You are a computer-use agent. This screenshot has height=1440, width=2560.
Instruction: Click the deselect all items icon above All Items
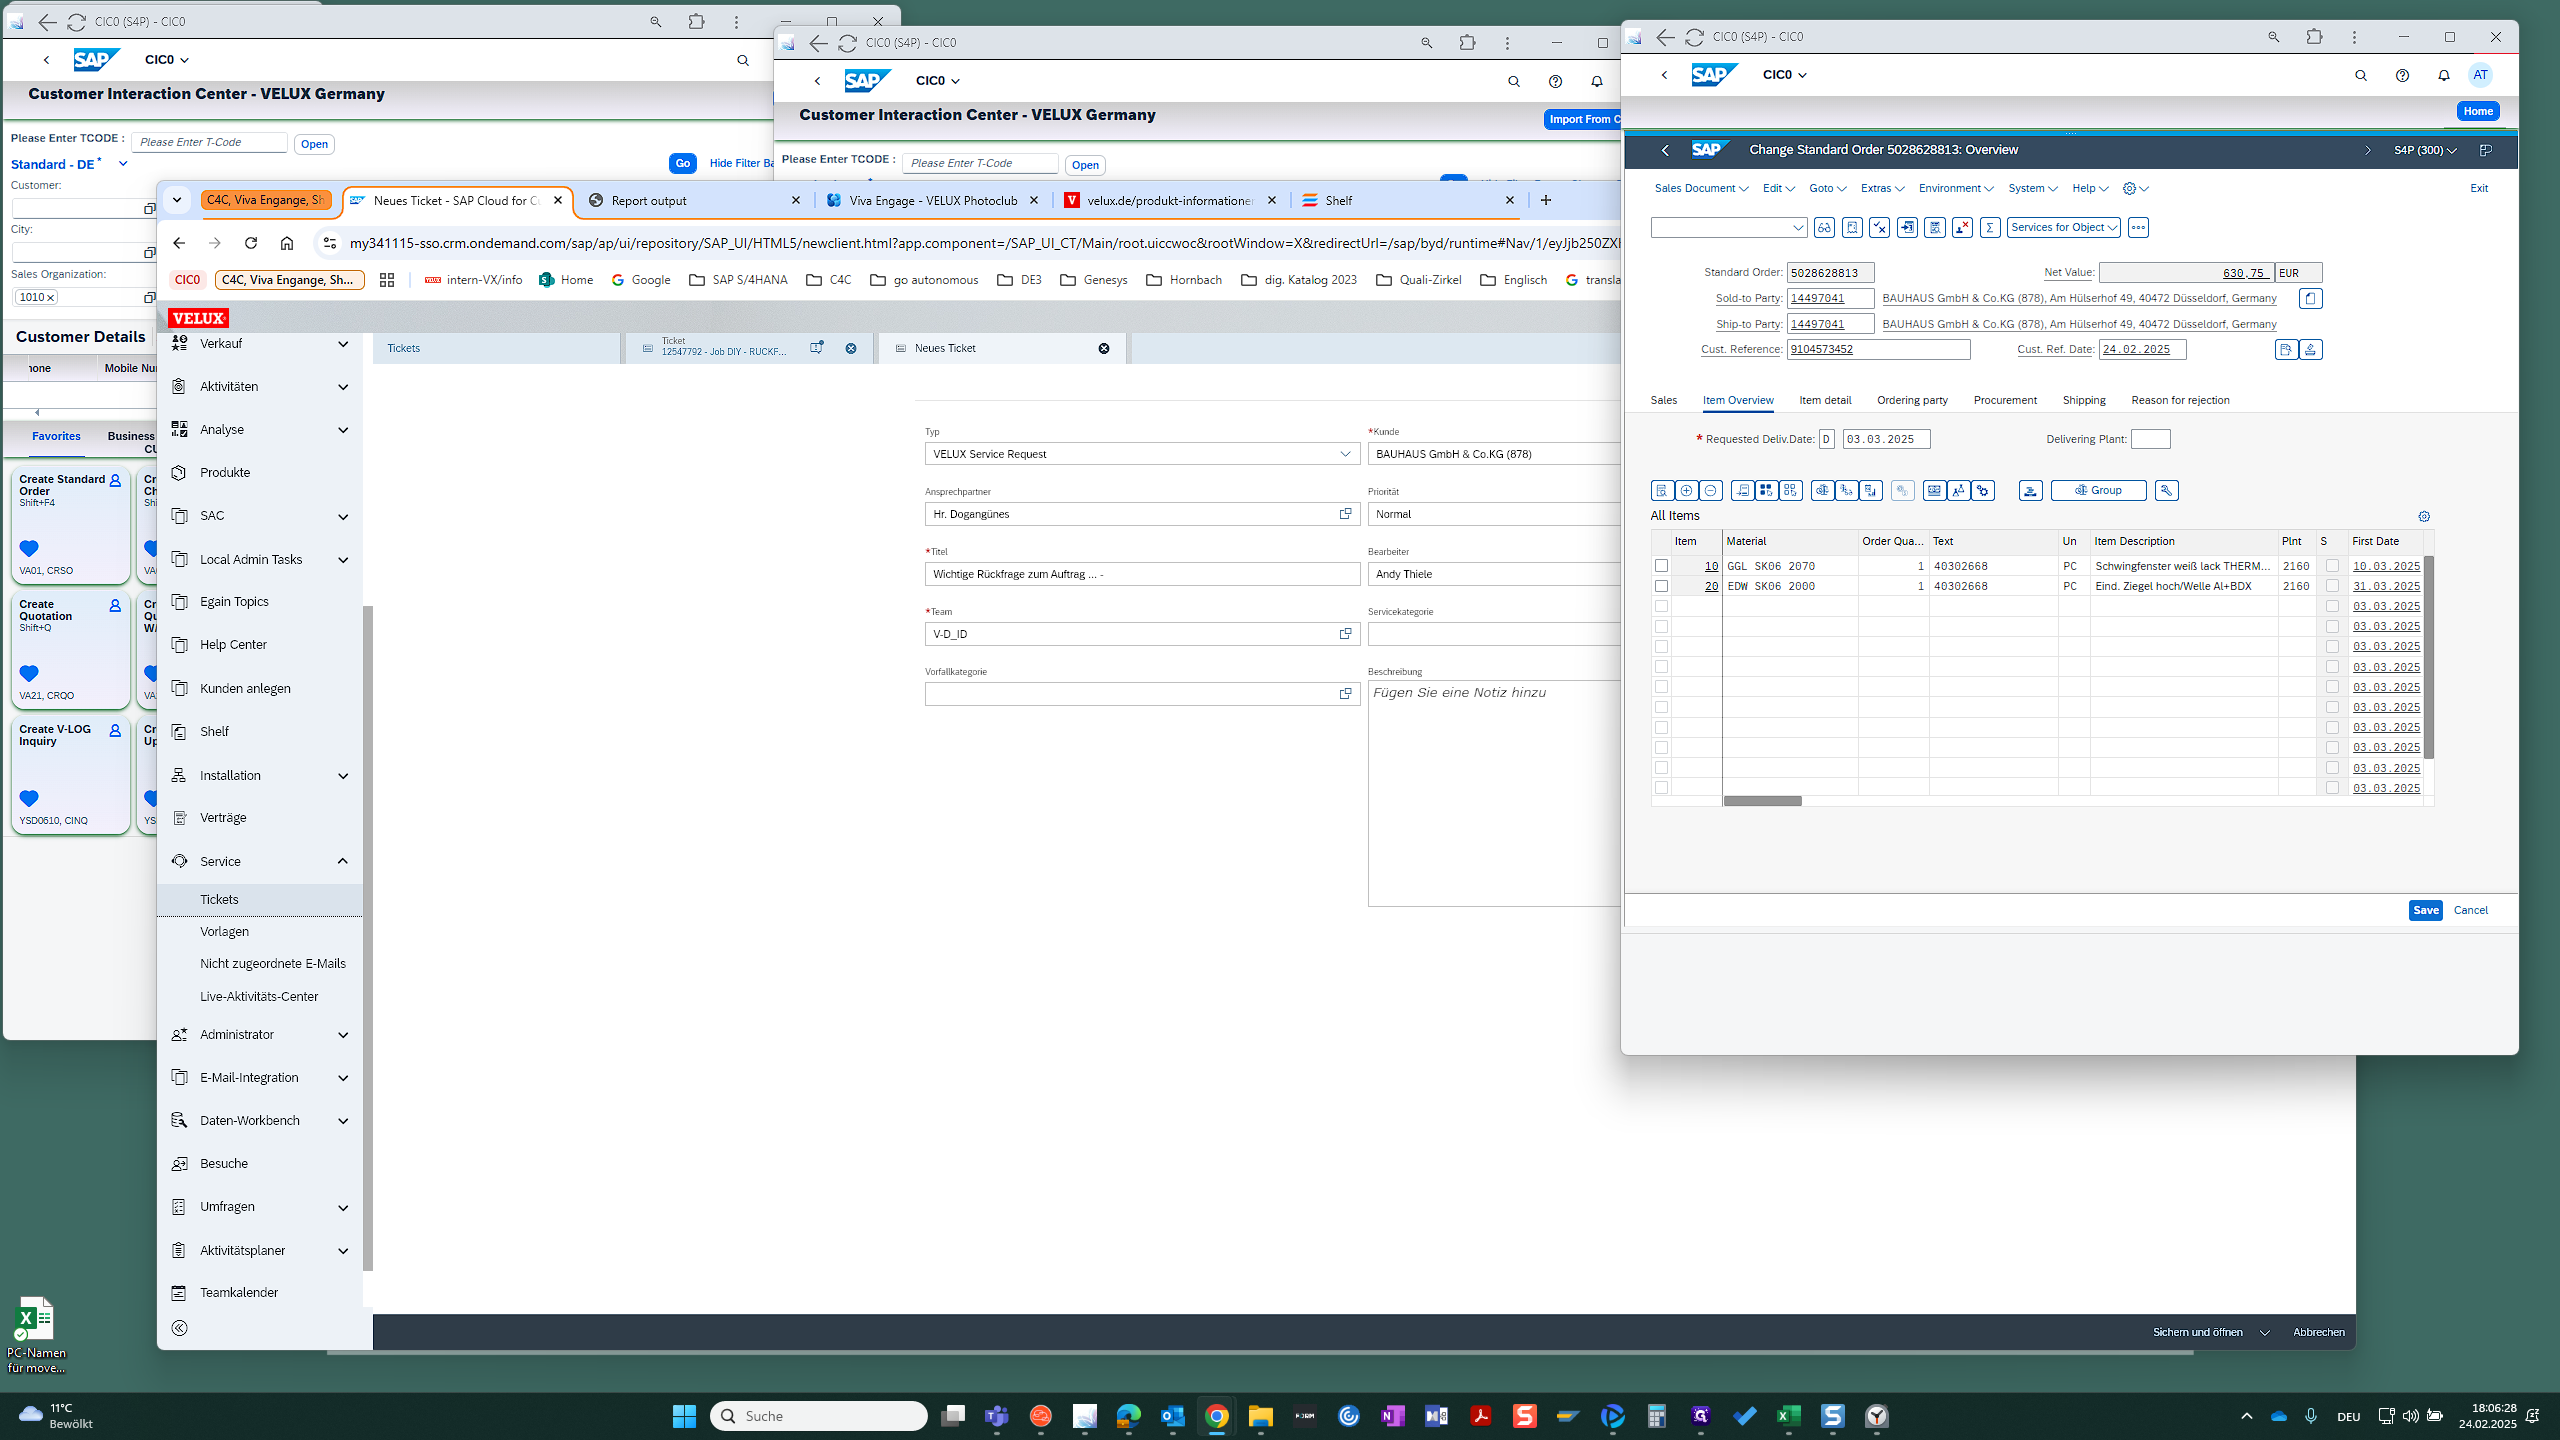(1791, 491)
